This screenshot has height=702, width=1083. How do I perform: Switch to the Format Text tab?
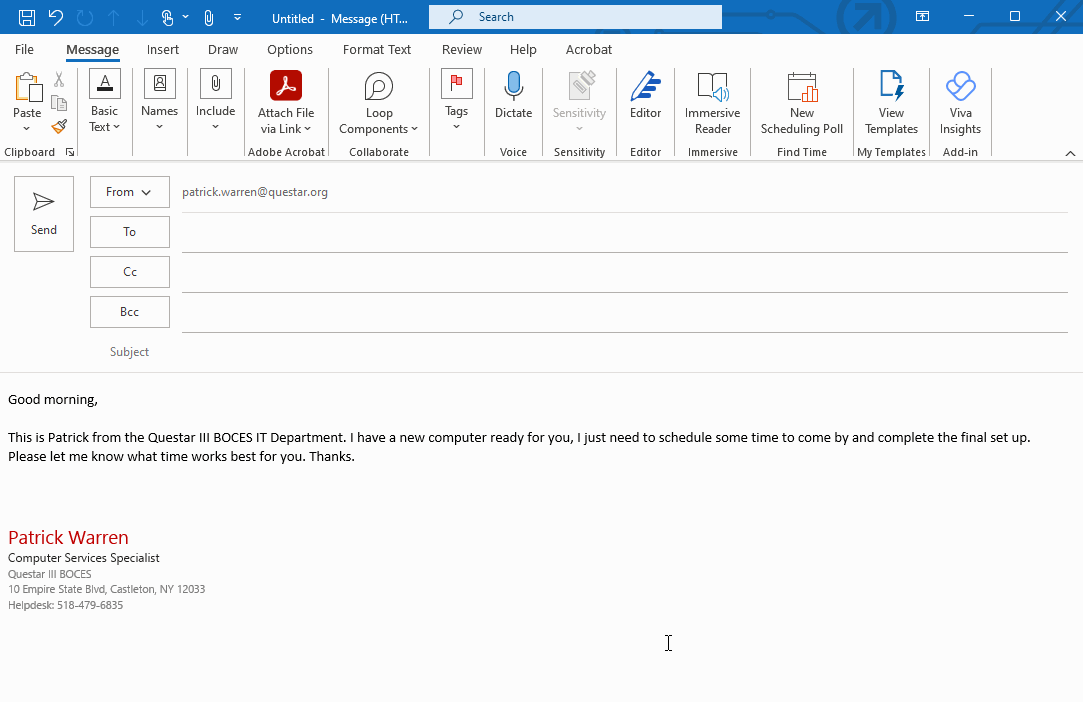[376, 50]
